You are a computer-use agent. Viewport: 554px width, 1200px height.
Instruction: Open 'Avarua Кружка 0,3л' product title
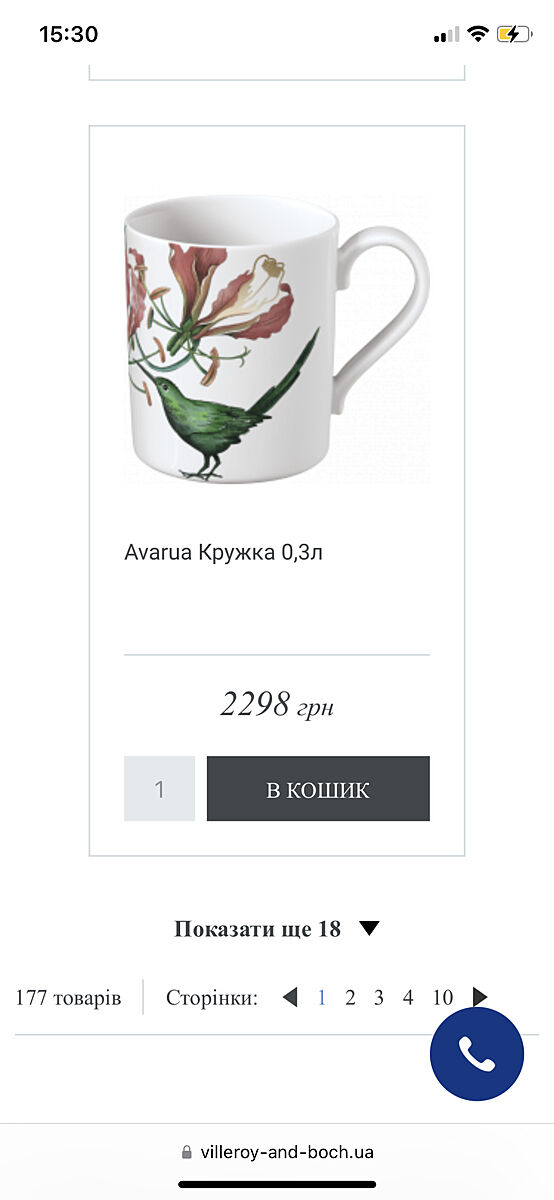[224, 552]
